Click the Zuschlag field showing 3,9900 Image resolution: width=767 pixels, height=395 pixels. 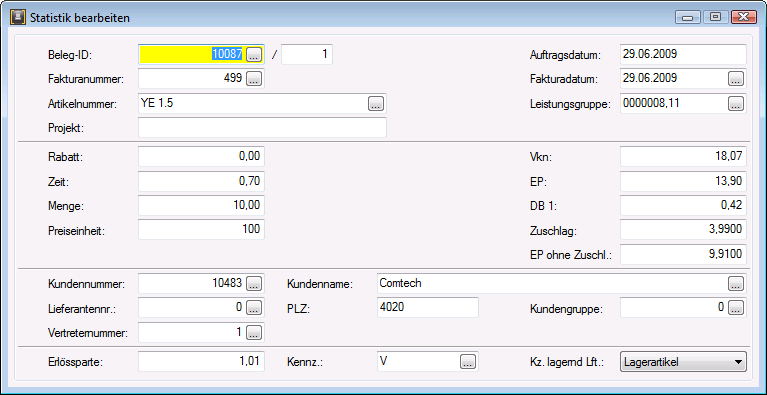683,229
